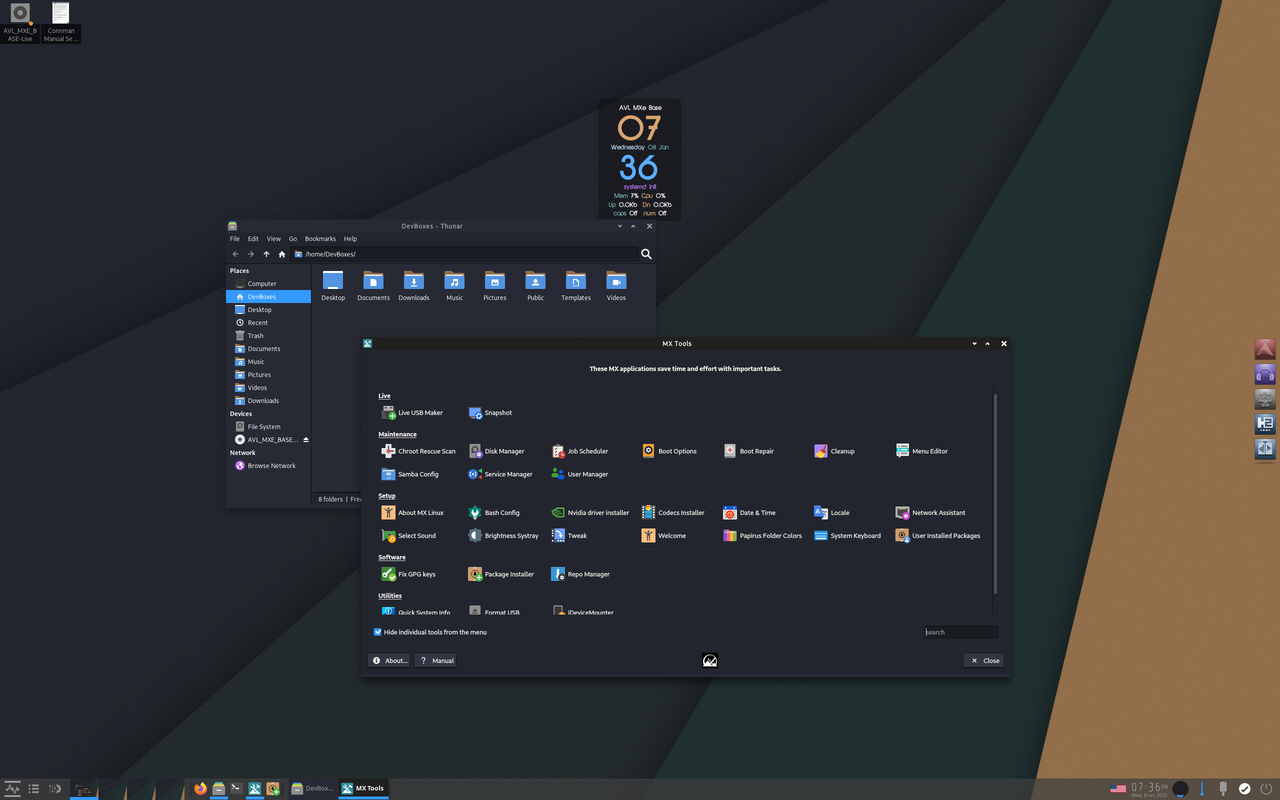Open the Cleanup tool
Screen dimensions: 1280x800
[834, 451]
